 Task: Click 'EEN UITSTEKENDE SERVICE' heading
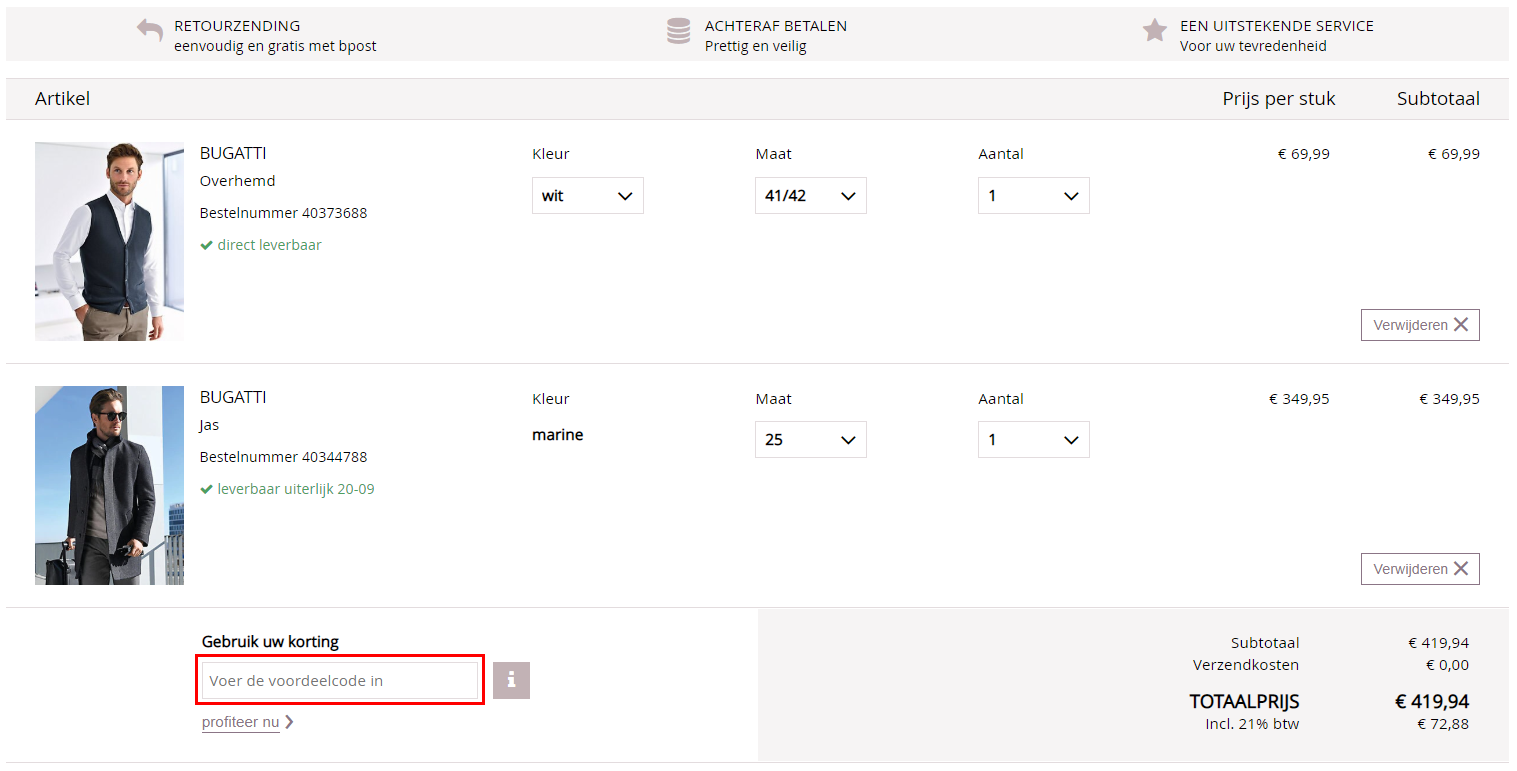pyautogui.click(x=1277, y=26)
